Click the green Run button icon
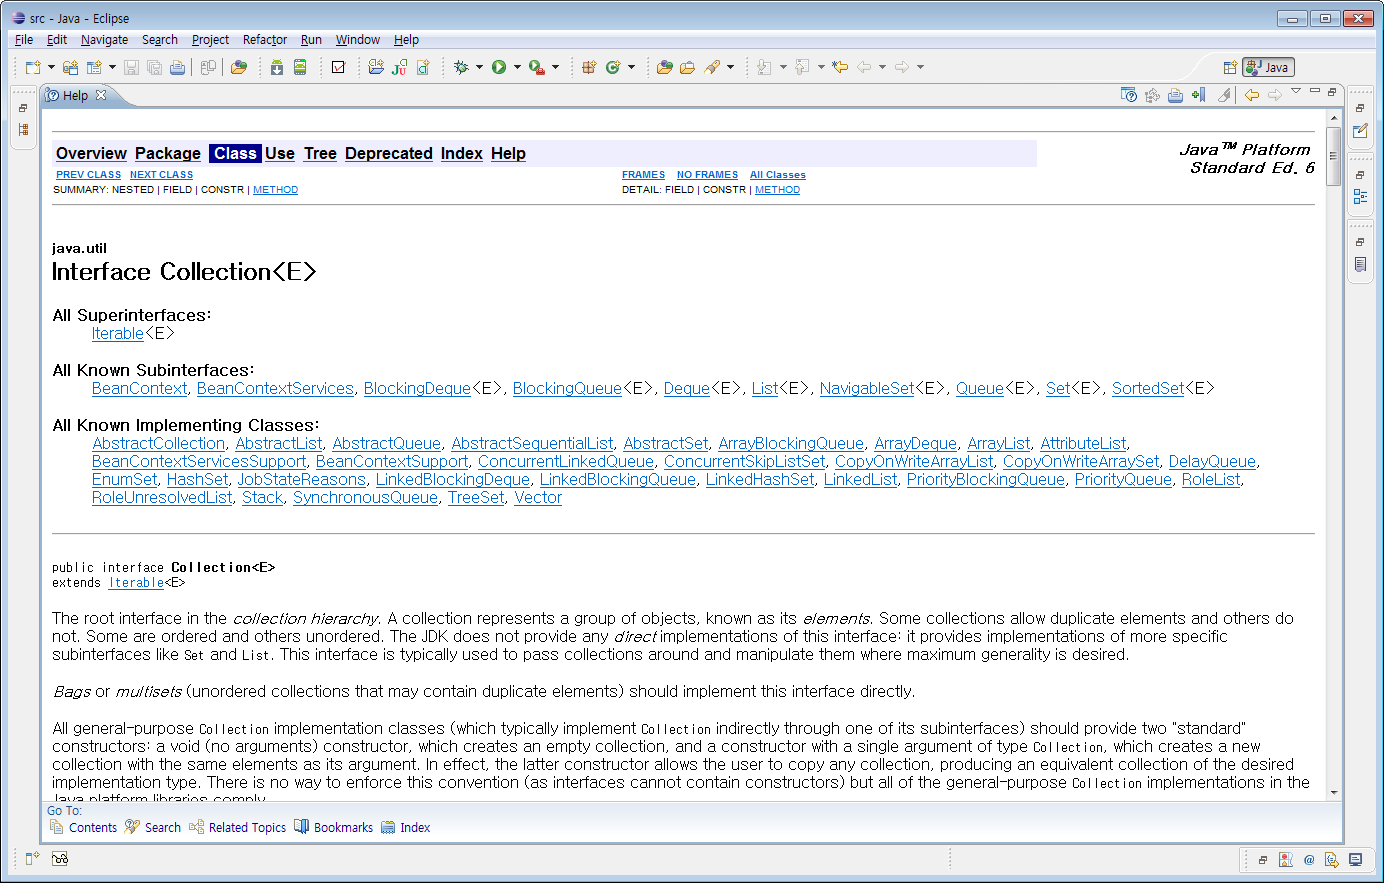Viewport: 1384px width, 883px height. (499, 67)
